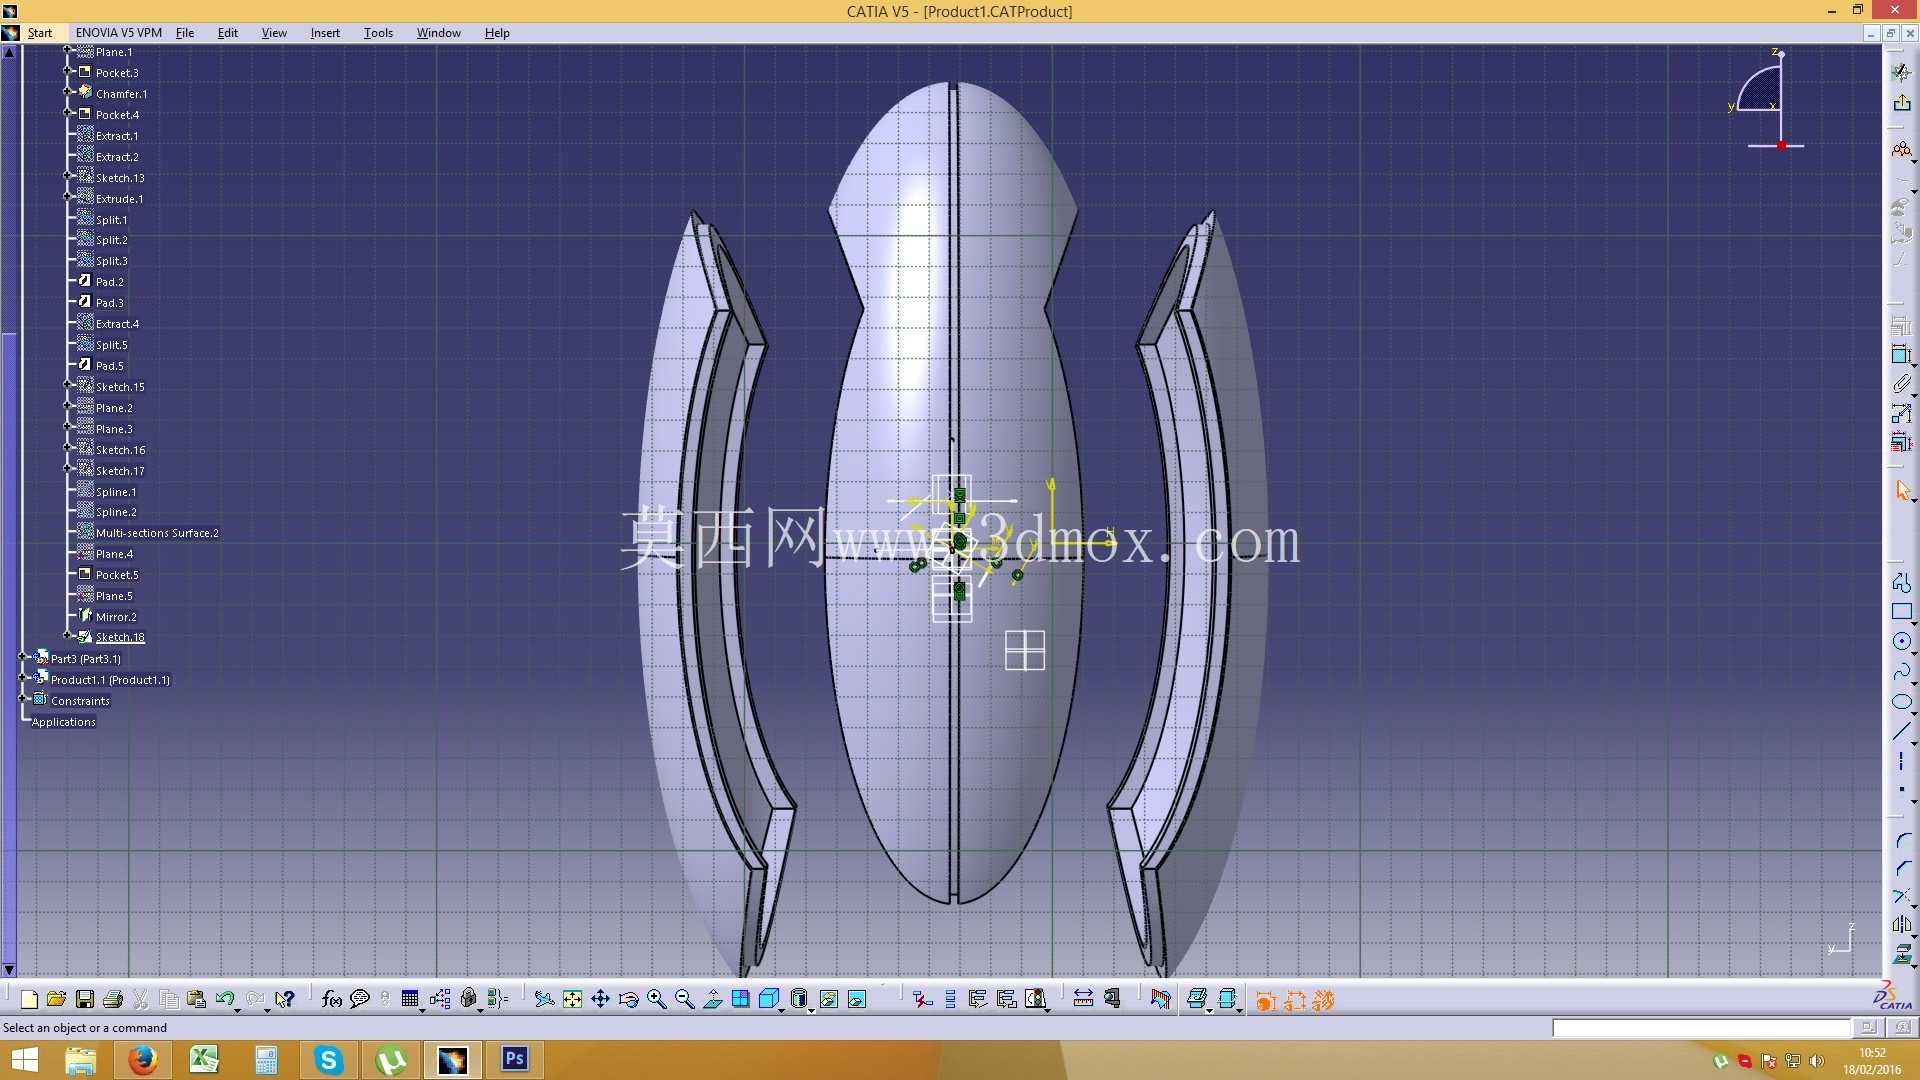Open the File menu
Viewport: 1920px width, 1080px height.
pos(185,33)
